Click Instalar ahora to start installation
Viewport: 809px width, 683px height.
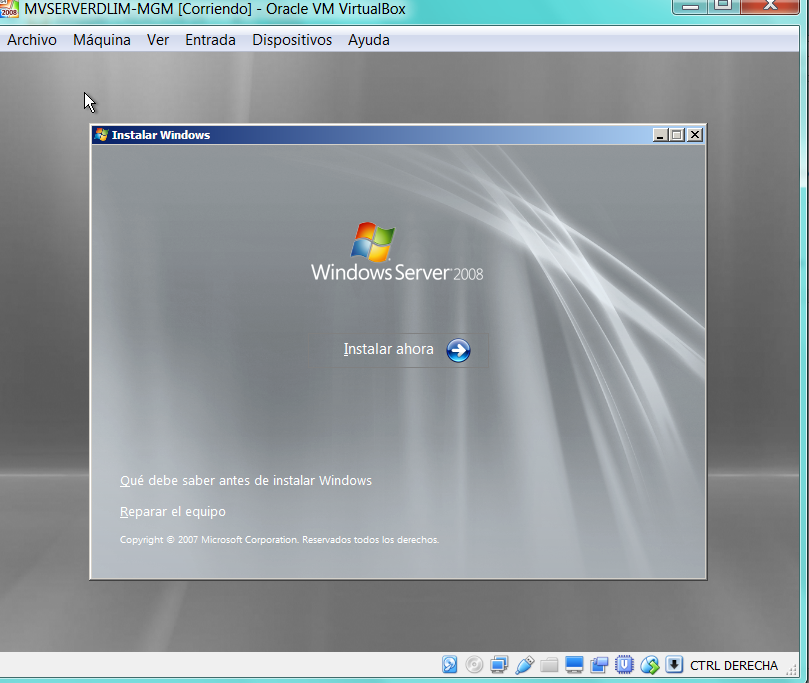tap(389, 349)
